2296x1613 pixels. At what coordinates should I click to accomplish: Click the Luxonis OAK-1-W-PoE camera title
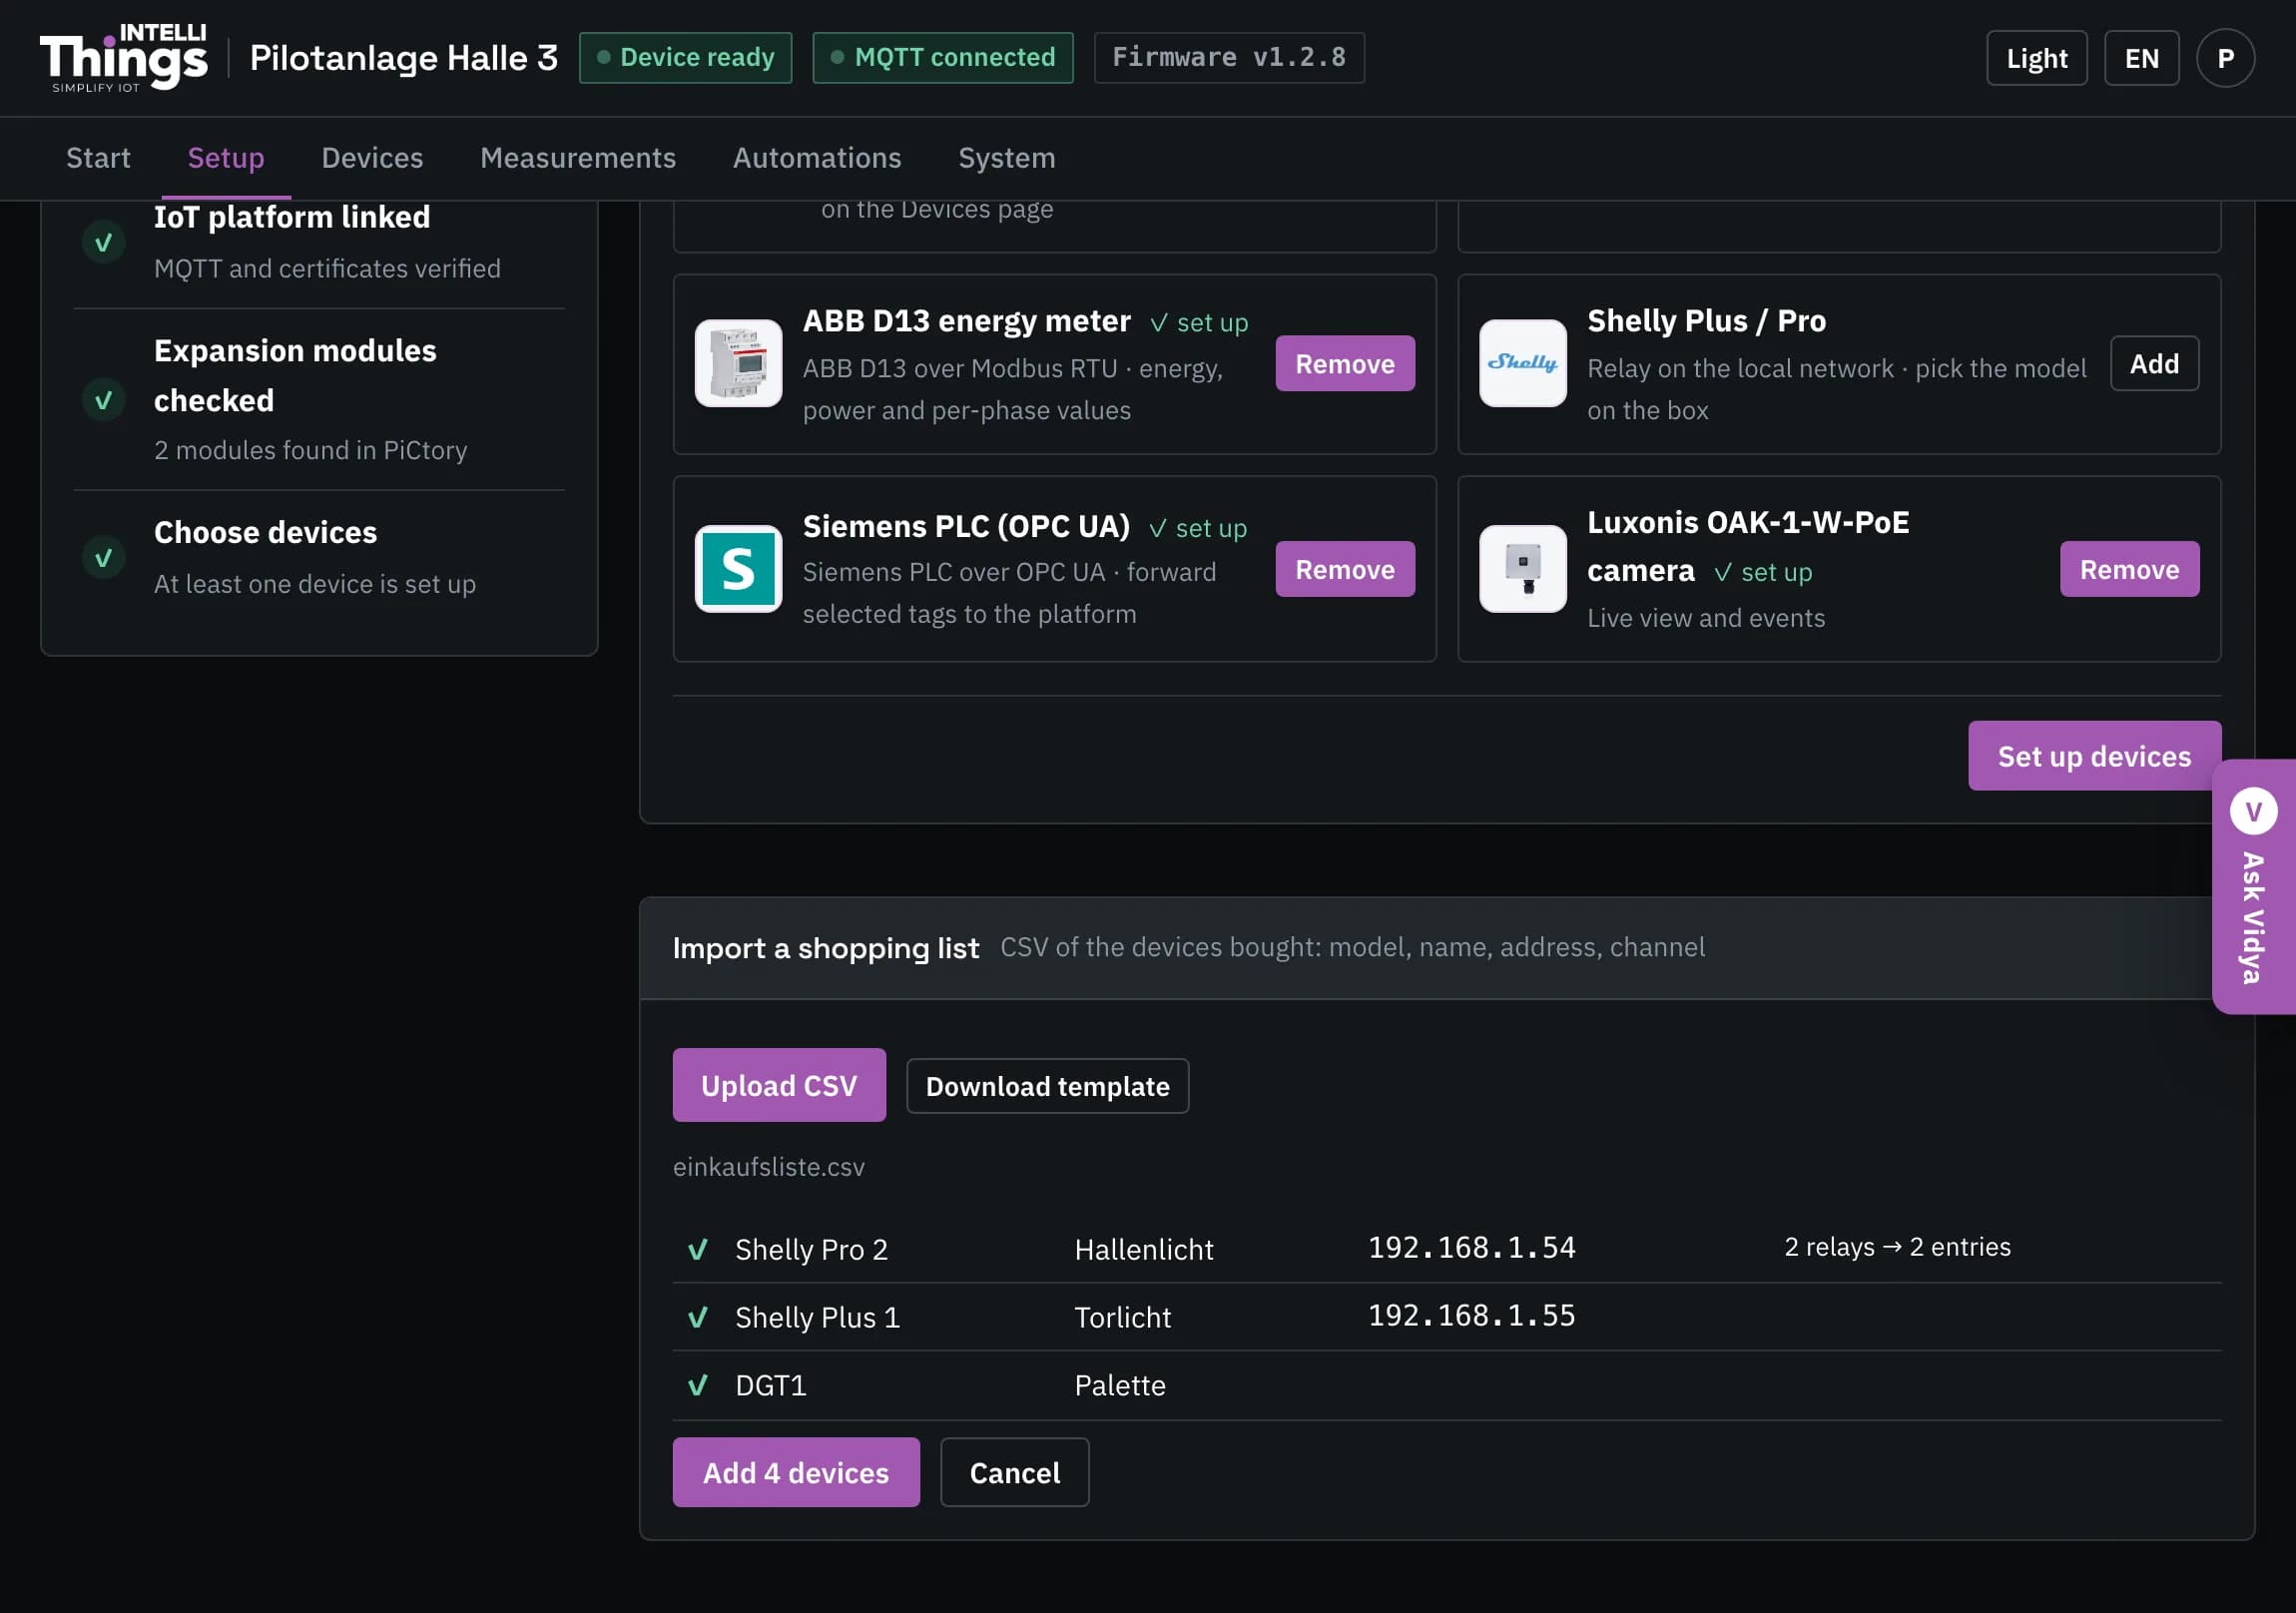[x=1748, y=546]
